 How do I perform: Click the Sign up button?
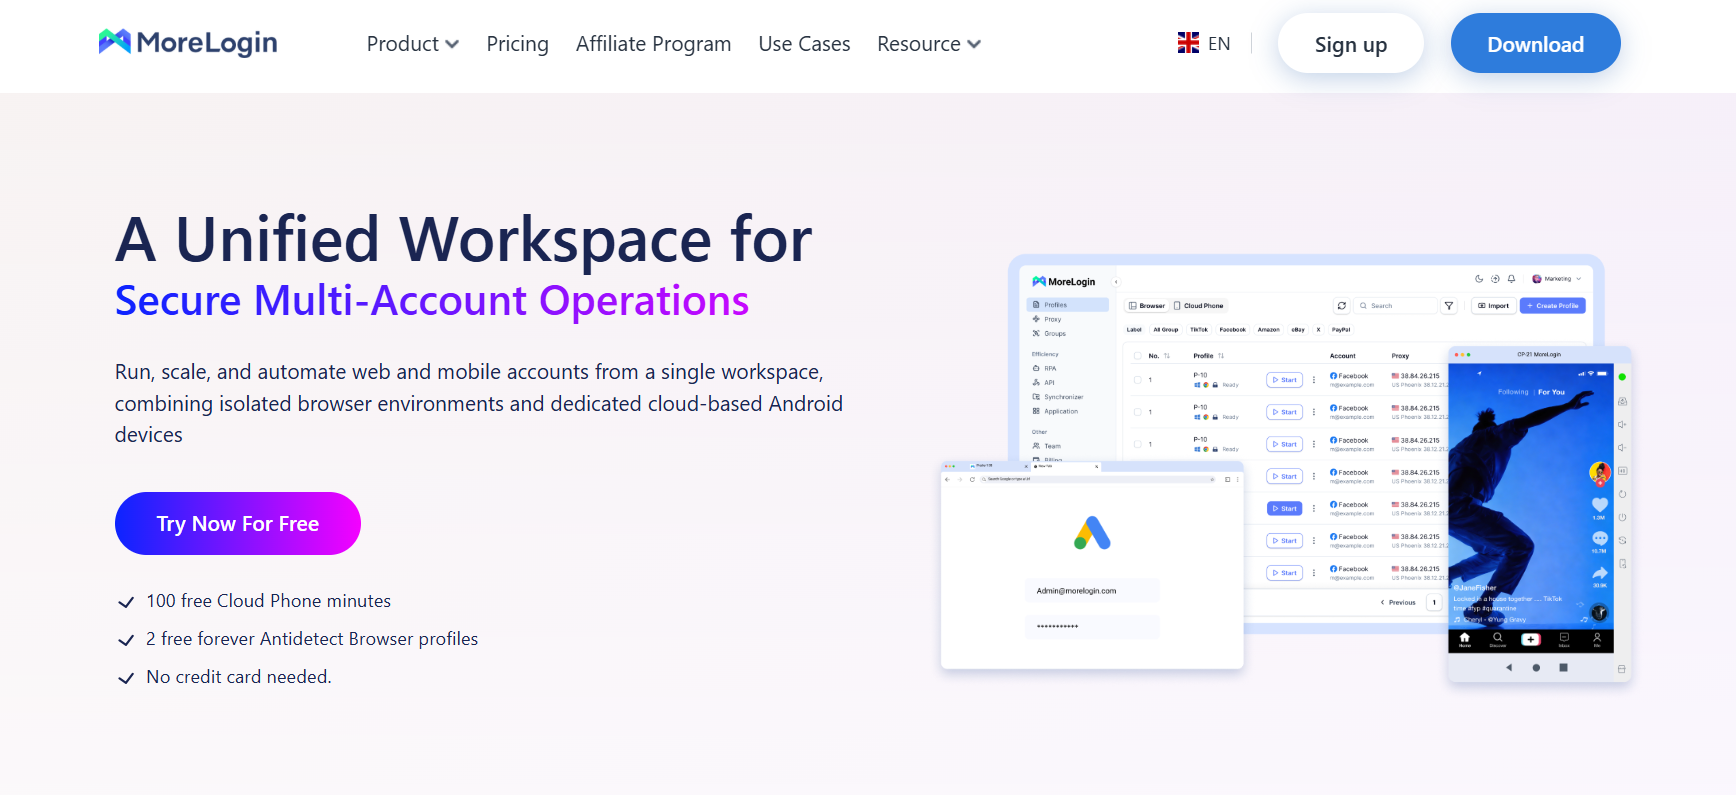coord(1350,44)
